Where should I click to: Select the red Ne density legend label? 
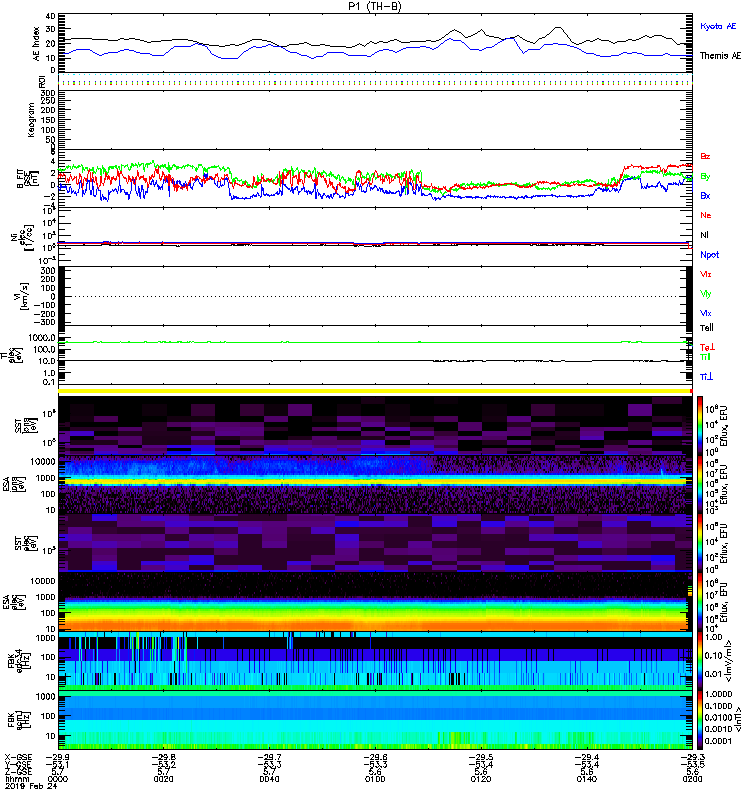point(706,215)
